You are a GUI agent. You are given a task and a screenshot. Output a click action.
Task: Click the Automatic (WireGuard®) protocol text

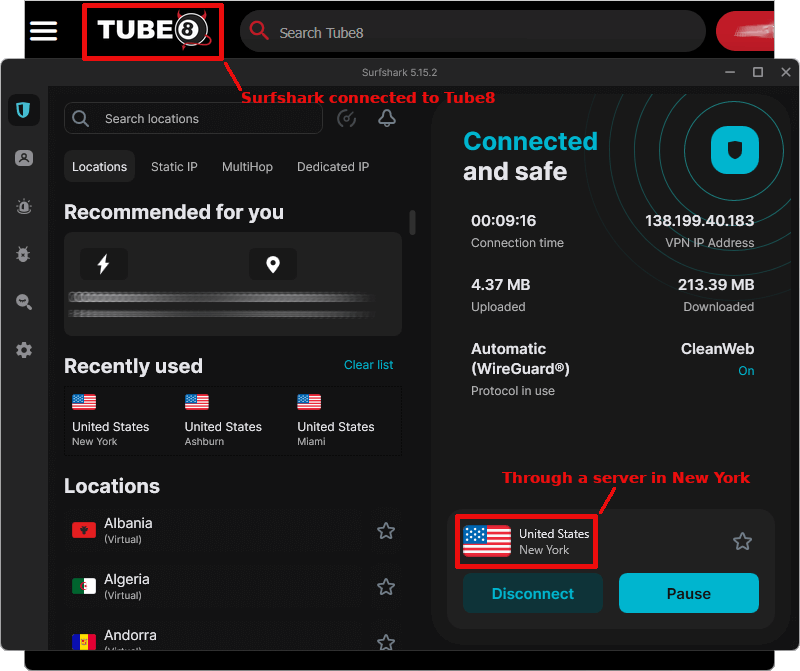pyautogui.click(x=520, y=359)
